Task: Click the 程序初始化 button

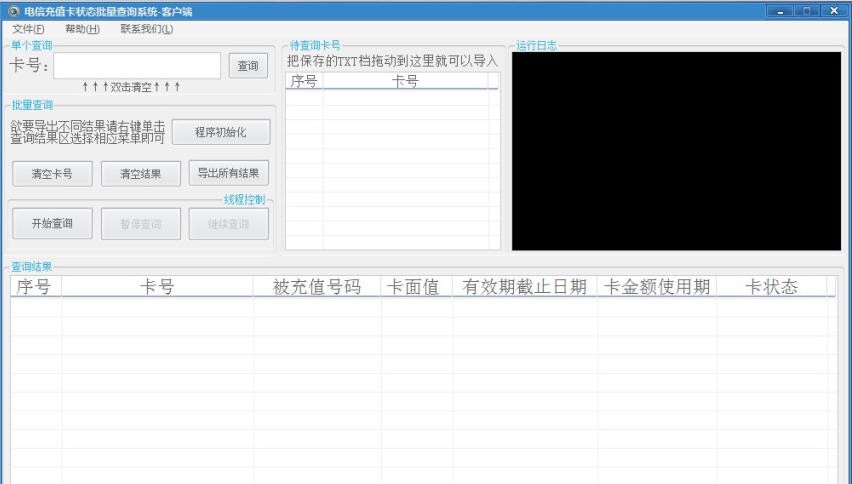Action: point(221,132)
